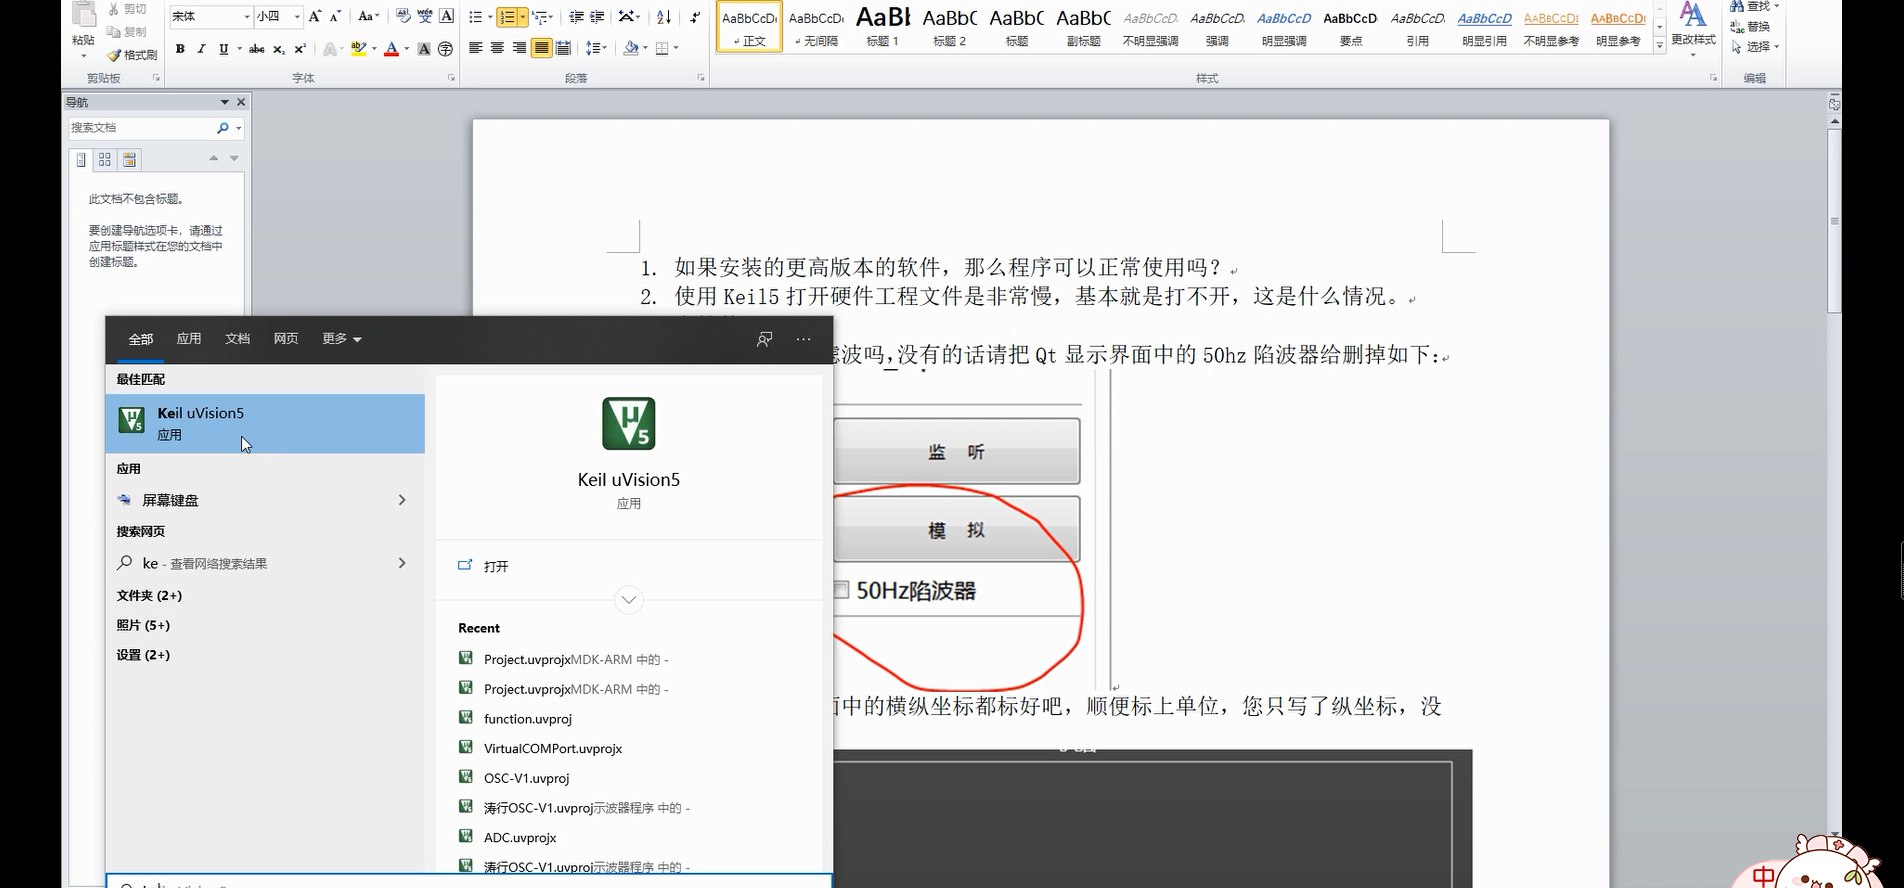
Task: Switch to the 文档 search tab
Action: [237, 339]
